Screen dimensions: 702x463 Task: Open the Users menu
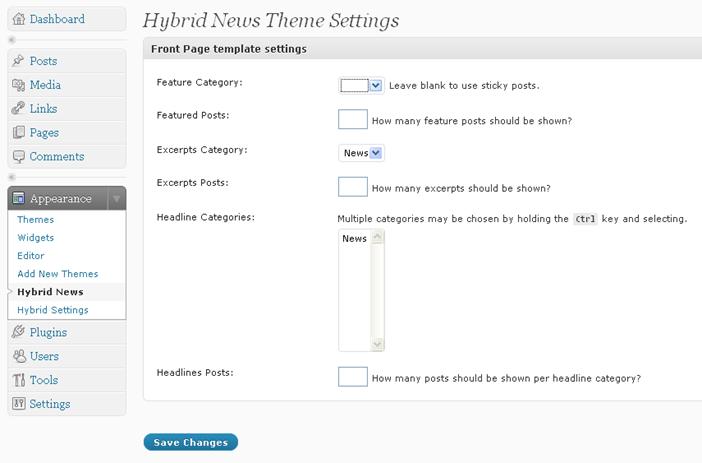click(67, 356)
